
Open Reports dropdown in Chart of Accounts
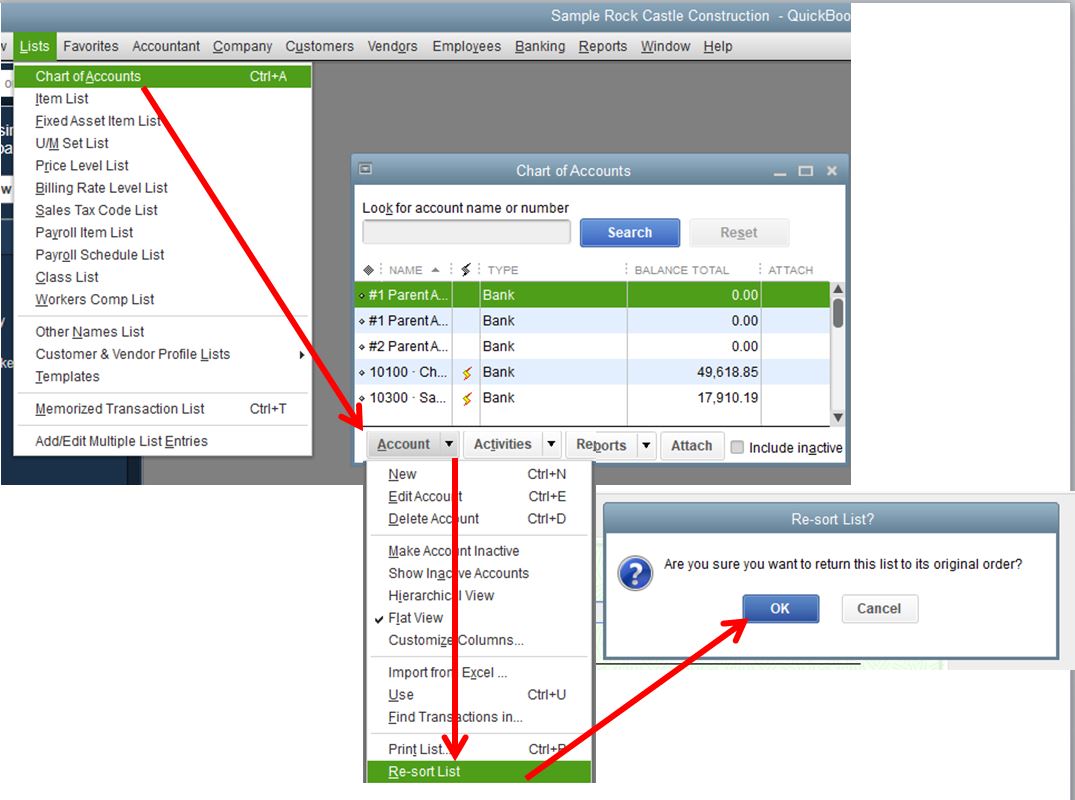tap(612, 445)
